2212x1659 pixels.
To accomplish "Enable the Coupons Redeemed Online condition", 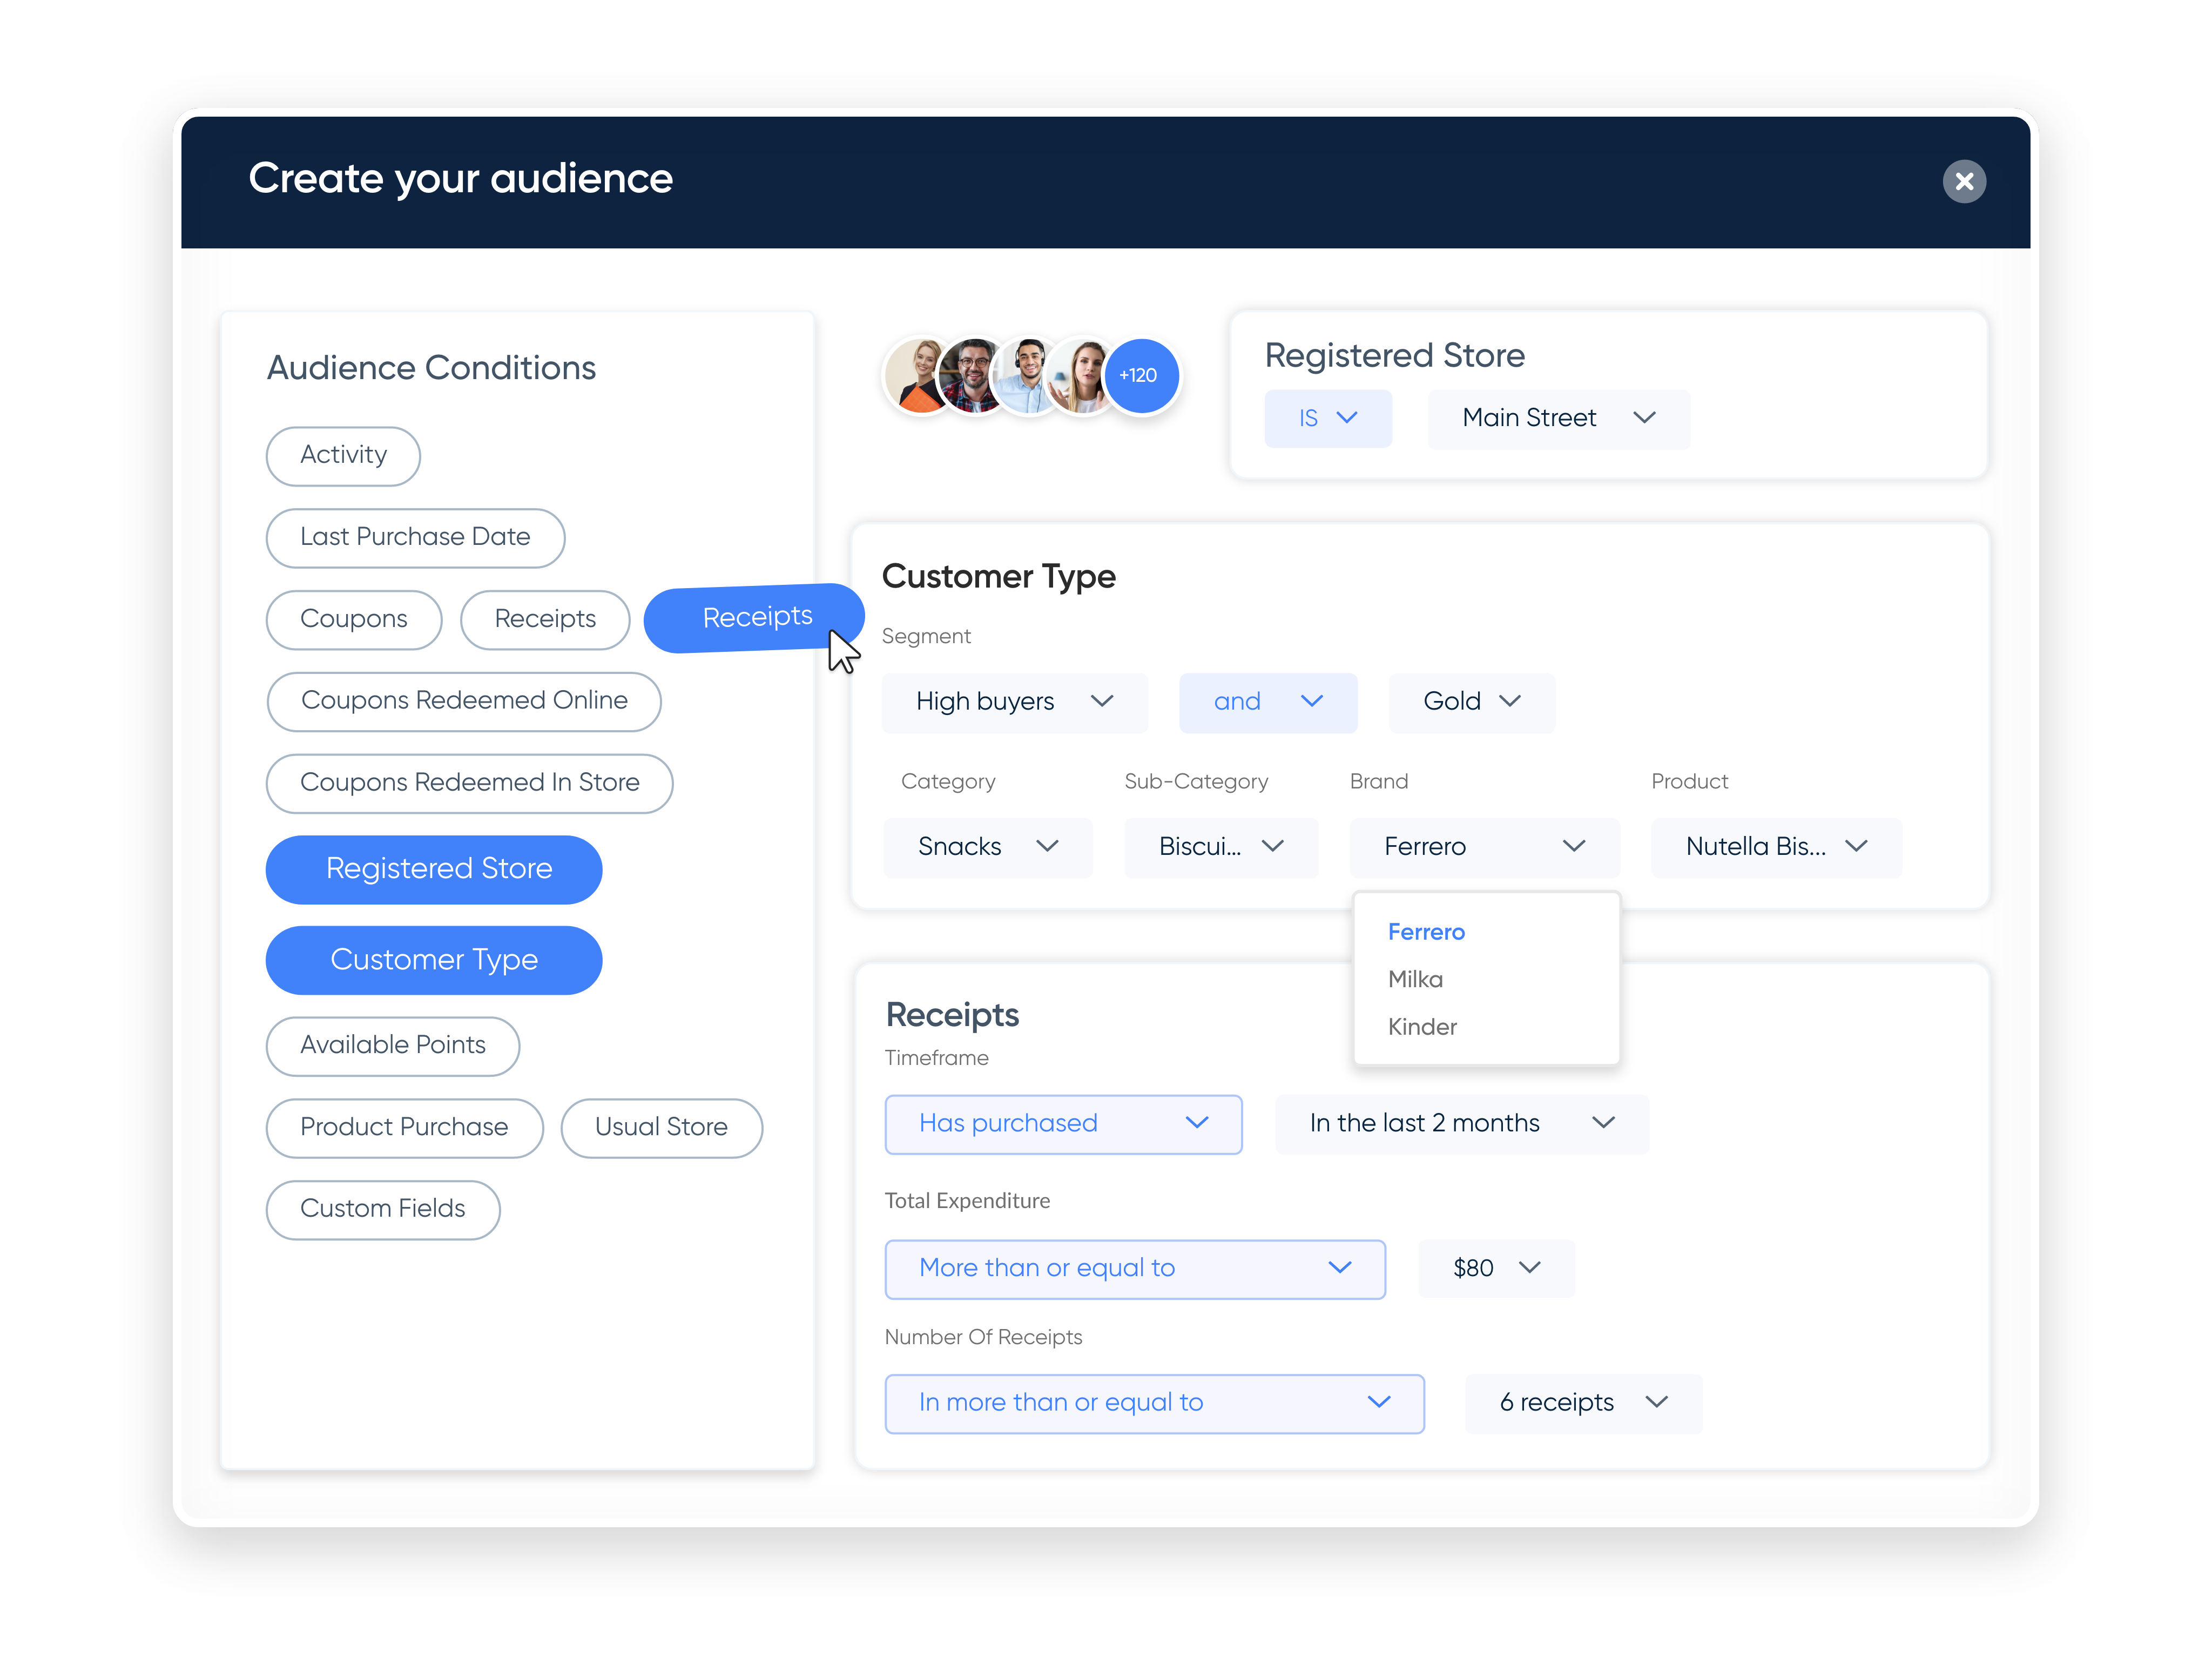I will tap(464, 701).
